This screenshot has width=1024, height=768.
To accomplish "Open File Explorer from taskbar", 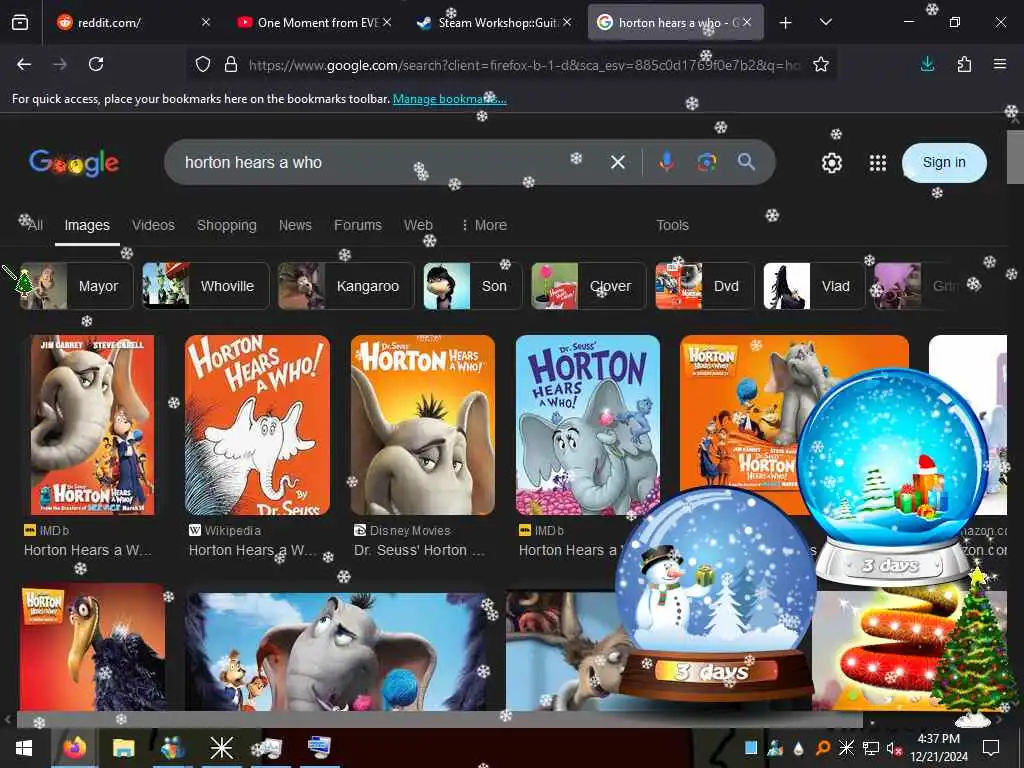I will (123, 748).
